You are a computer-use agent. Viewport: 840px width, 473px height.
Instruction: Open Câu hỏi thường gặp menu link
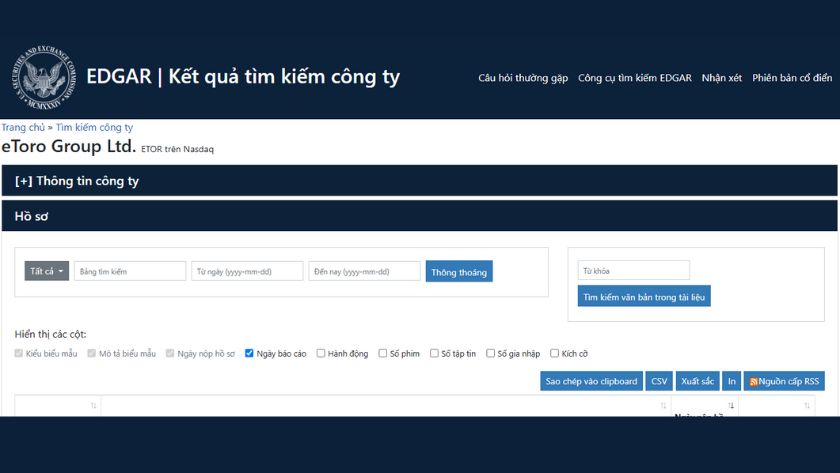523,78
